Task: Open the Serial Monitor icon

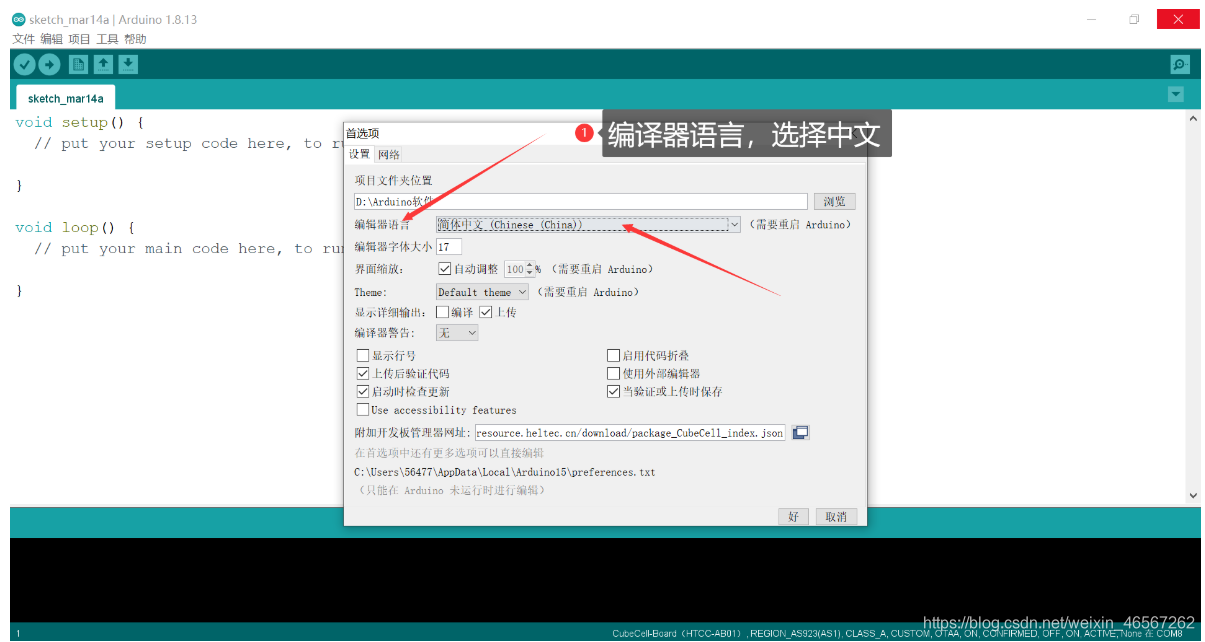Action: pyautogui.click(x=1180, y=64)
